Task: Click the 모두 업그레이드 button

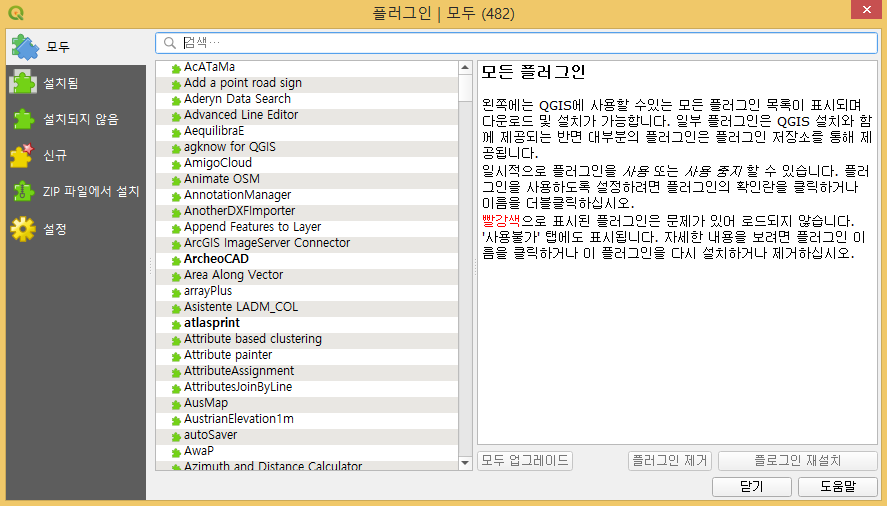Action: pyautogui.click(x=525, y=461)
